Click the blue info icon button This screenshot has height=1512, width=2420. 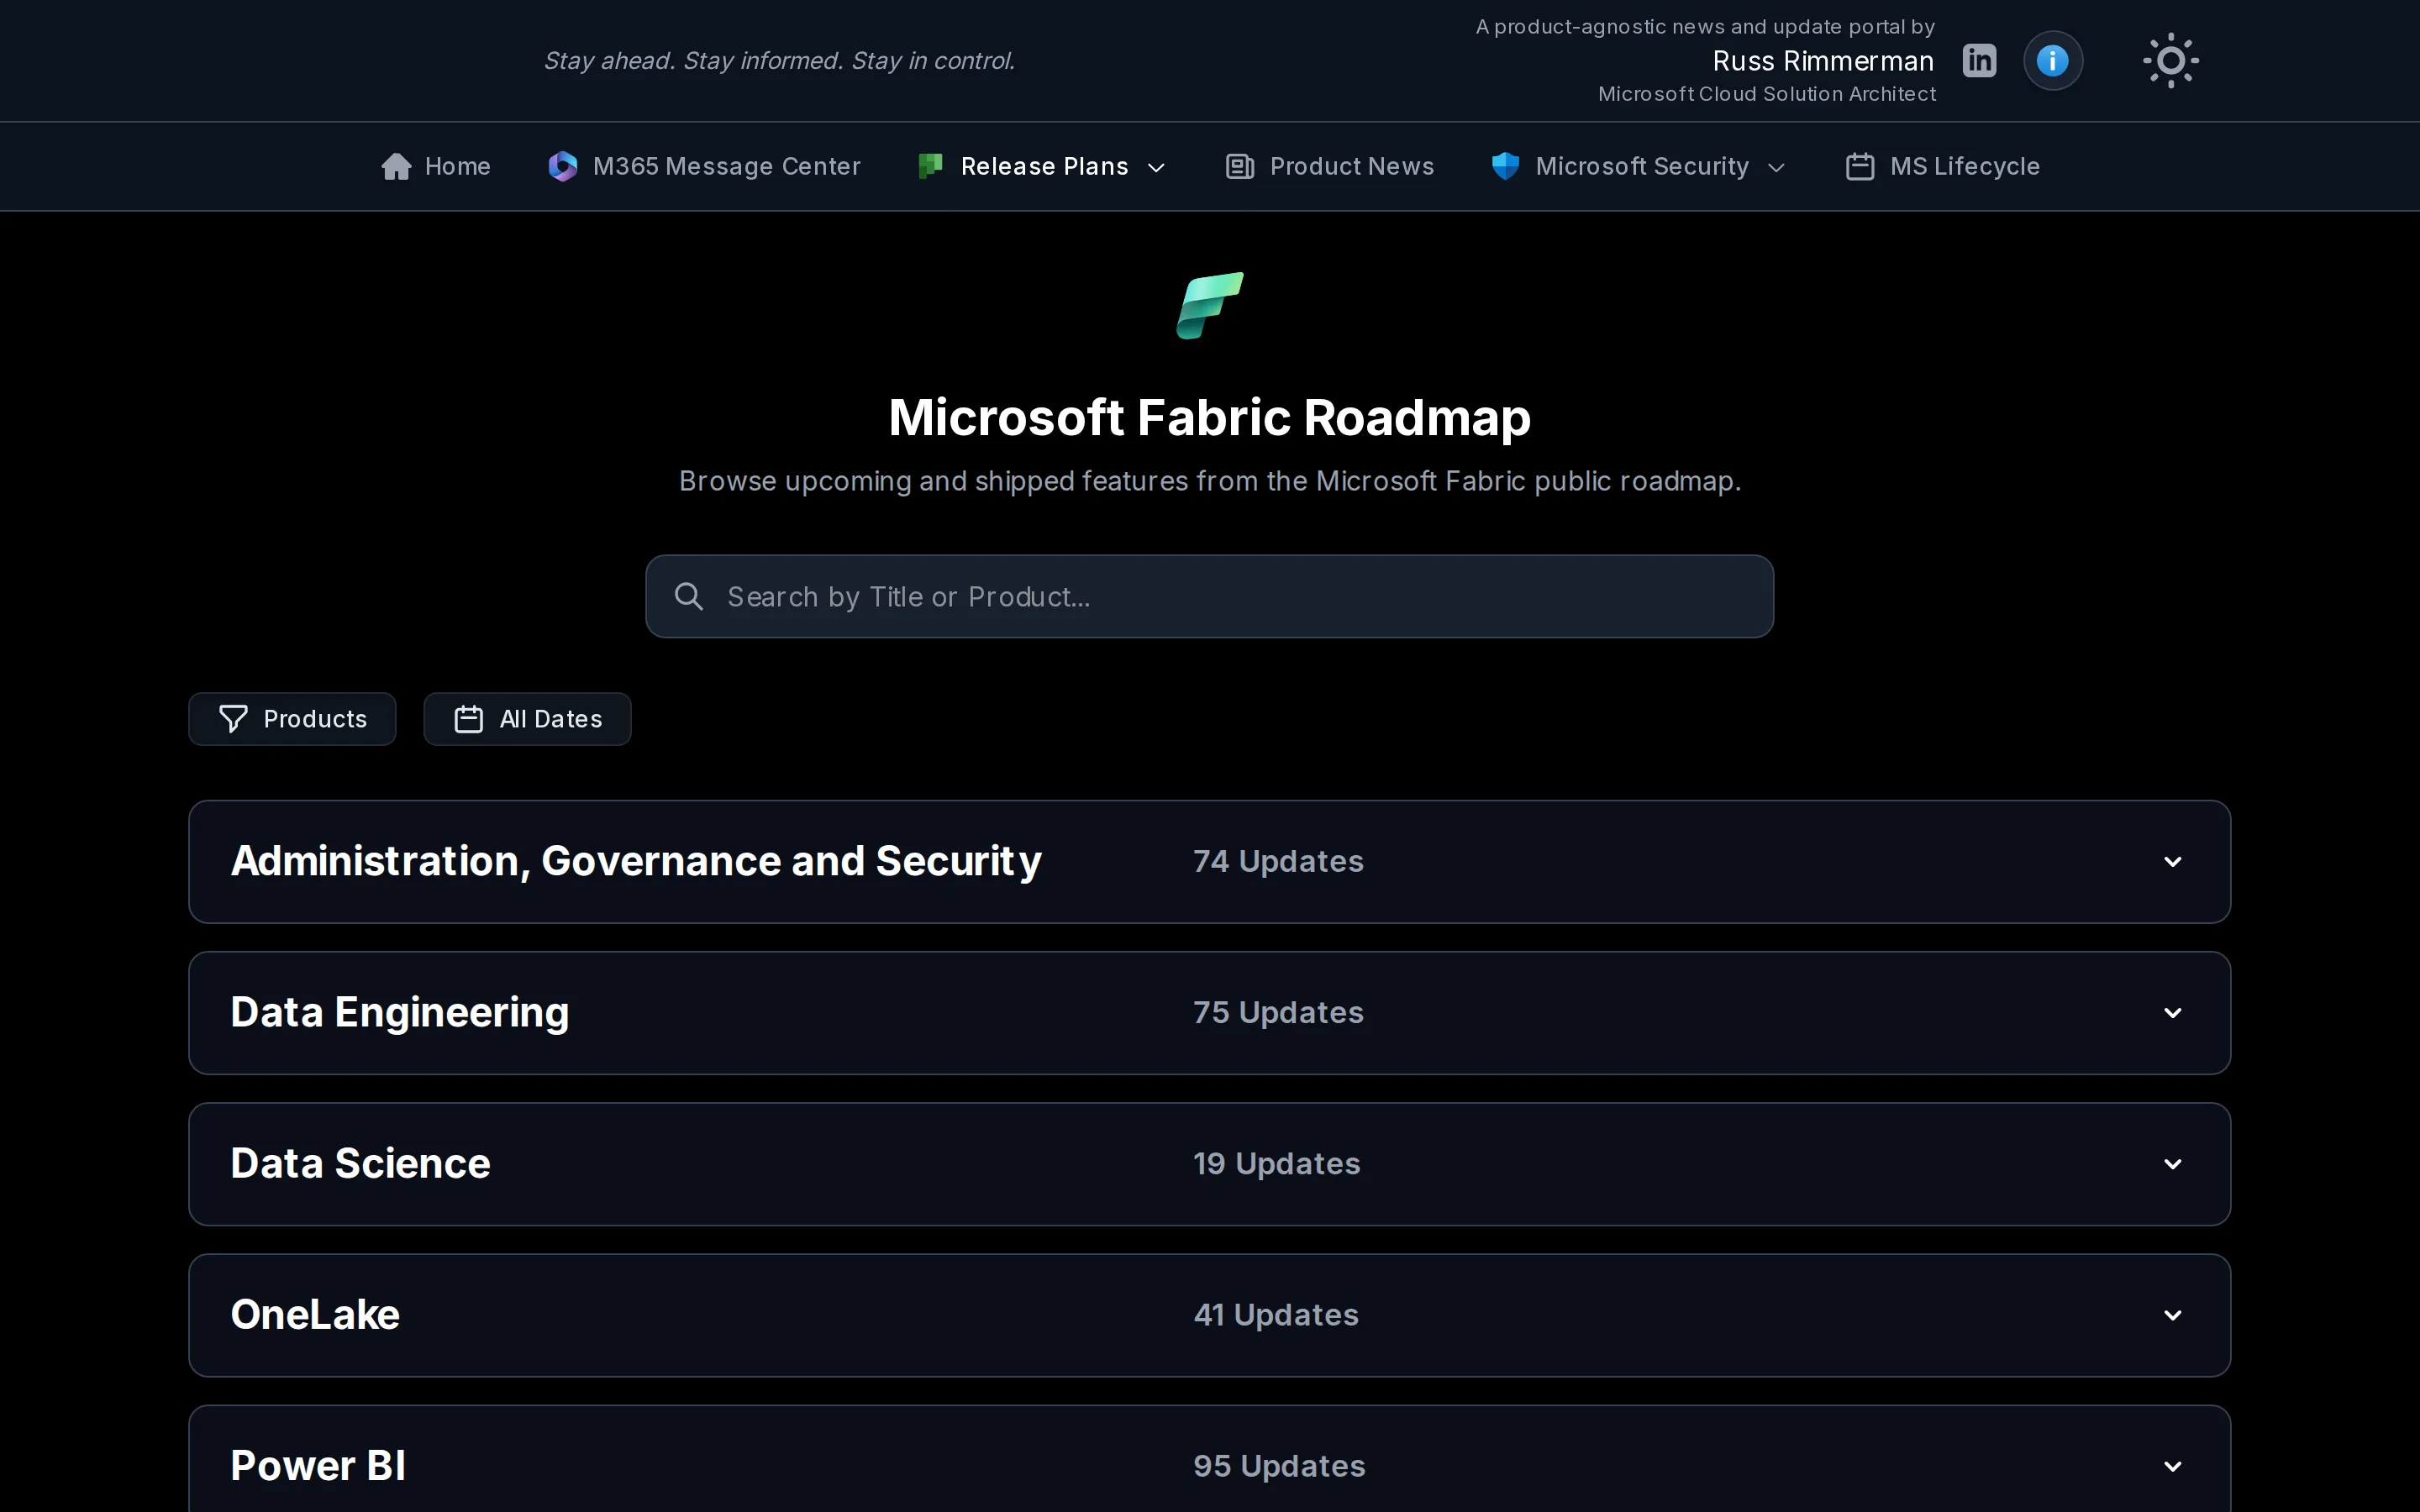point(2053,61)
